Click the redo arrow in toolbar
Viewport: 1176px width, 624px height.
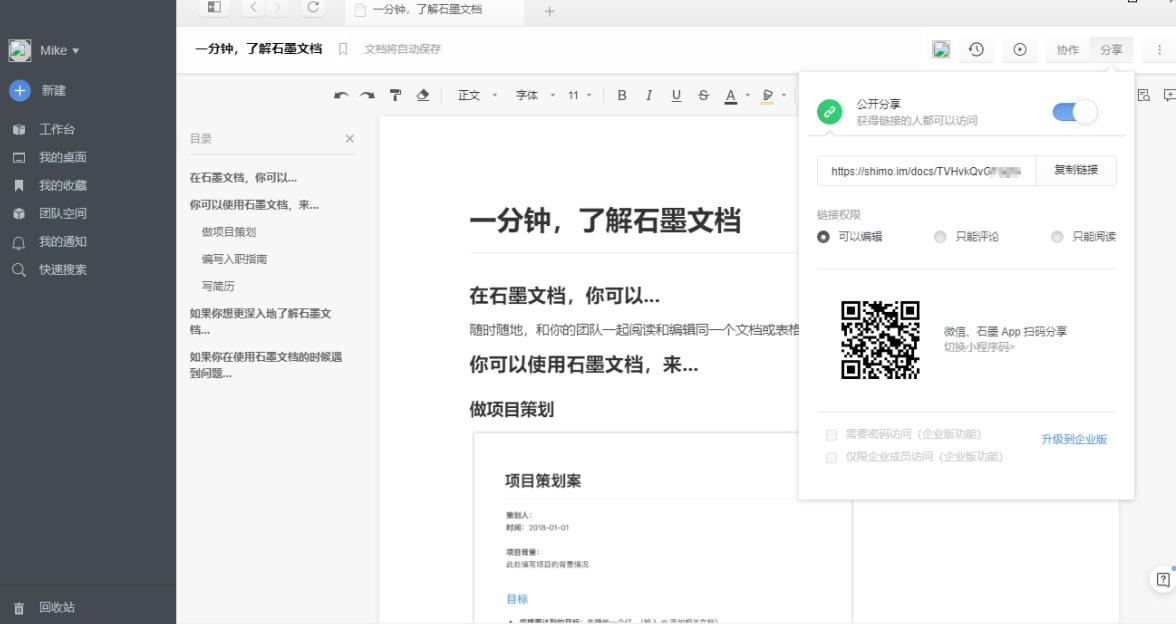(x=367, y=96)
